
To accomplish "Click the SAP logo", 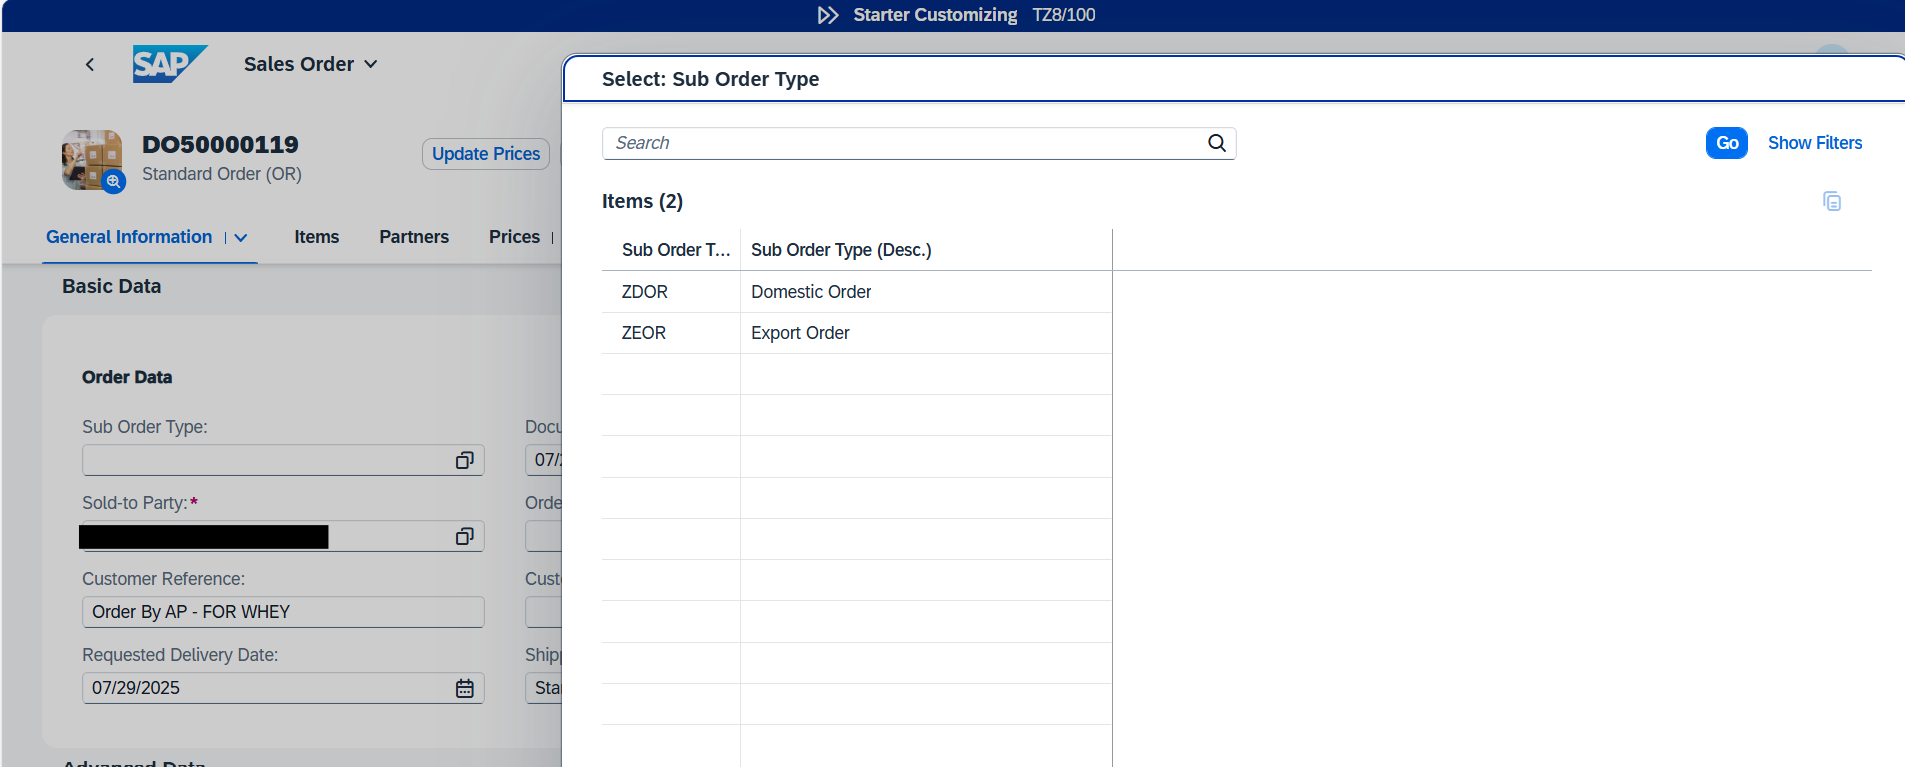I will pos(170,64).
